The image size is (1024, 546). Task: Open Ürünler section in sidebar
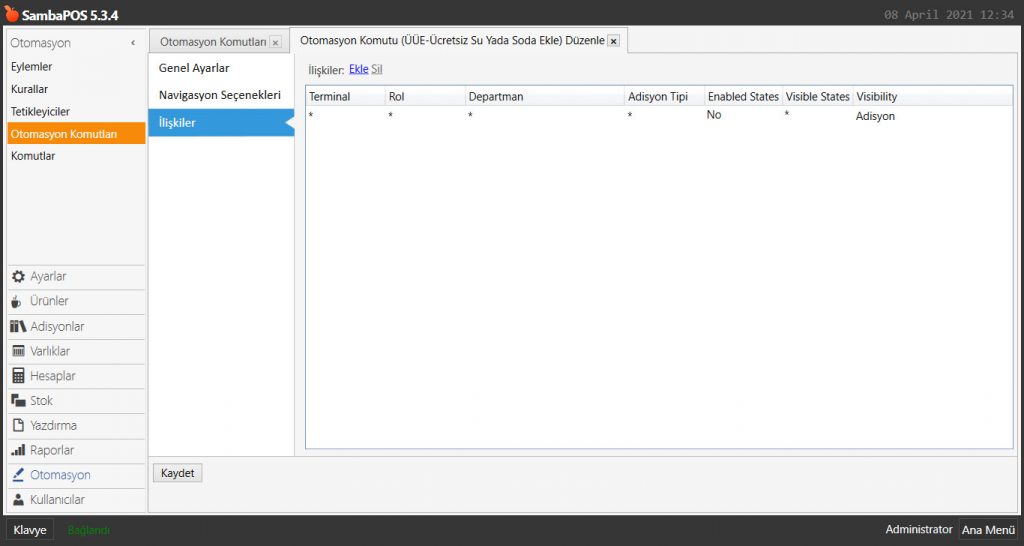pyautogui.click(x=49, y=302)
